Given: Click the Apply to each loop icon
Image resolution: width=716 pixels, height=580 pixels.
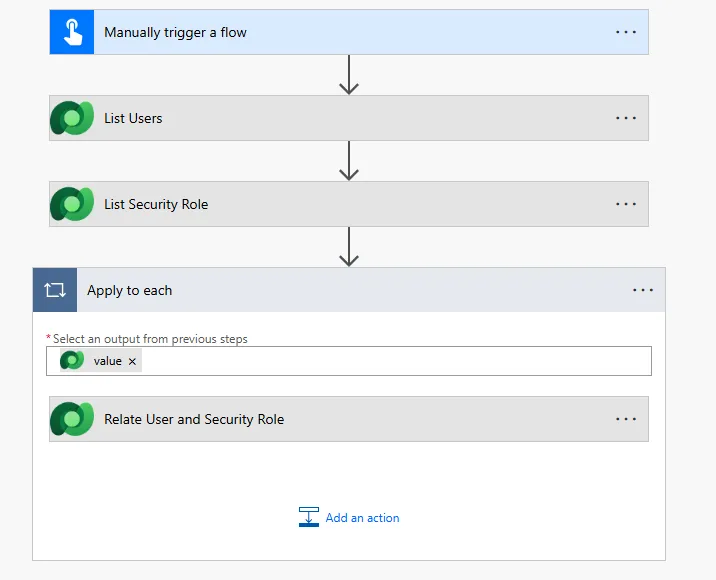Looking at the screenshot, I should [55, 290].
